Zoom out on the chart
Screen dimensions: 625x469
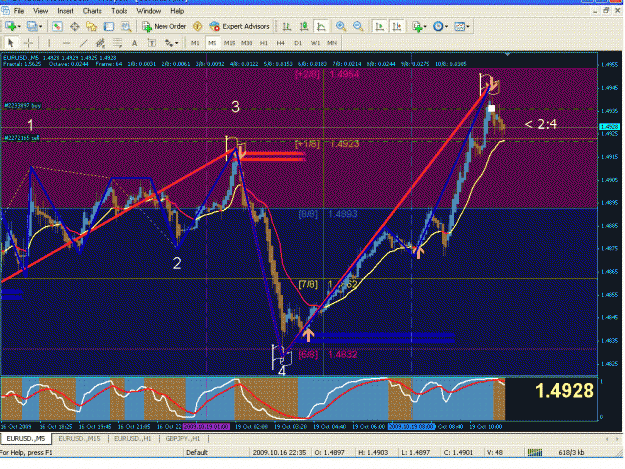click(358, 27)
